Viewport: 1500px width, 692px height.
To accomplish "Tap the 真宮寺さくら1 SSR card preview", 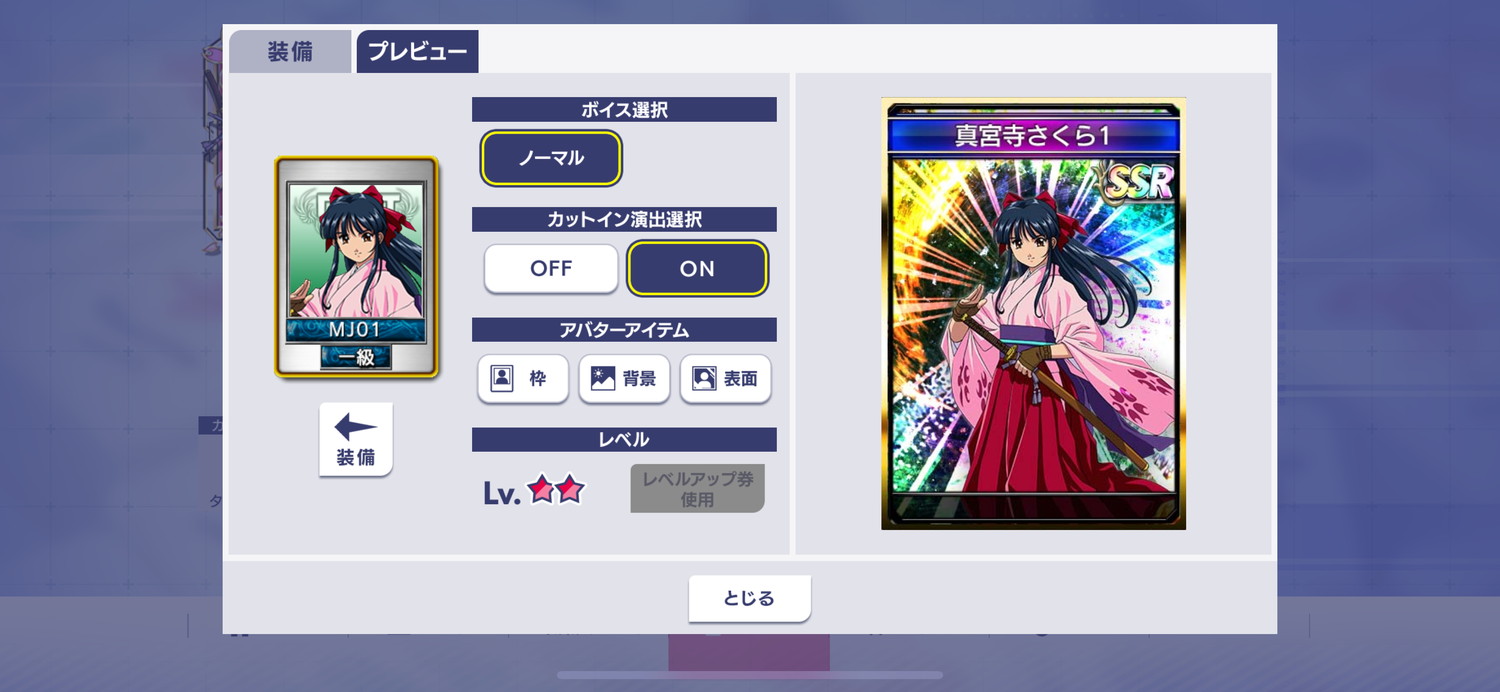I will 1033,314.
